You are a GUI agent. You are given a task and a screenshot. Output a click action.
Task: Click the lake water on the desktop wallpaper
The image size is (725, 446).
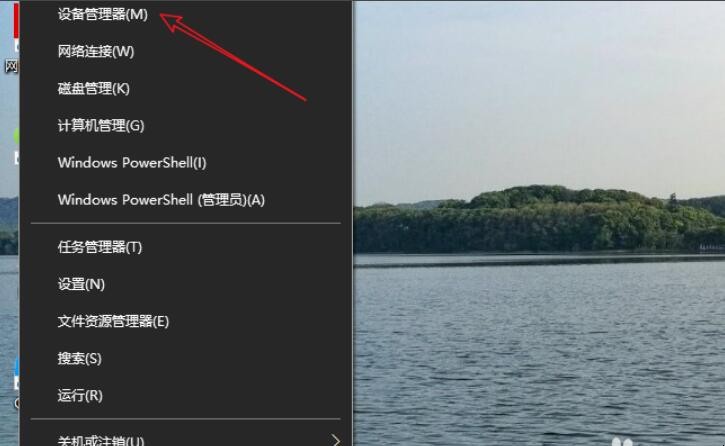pyautogui.click(x=539, y=351)
